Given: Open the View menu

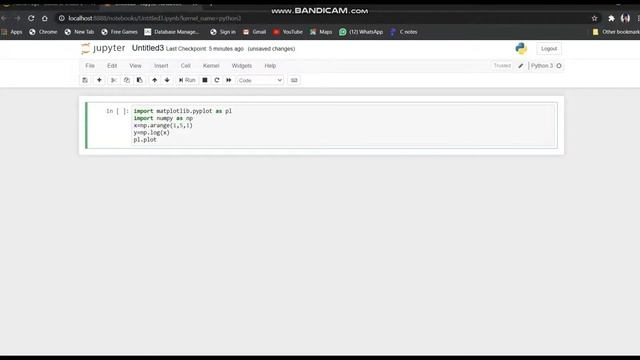Looking at the screenshot, I should 135,66.
